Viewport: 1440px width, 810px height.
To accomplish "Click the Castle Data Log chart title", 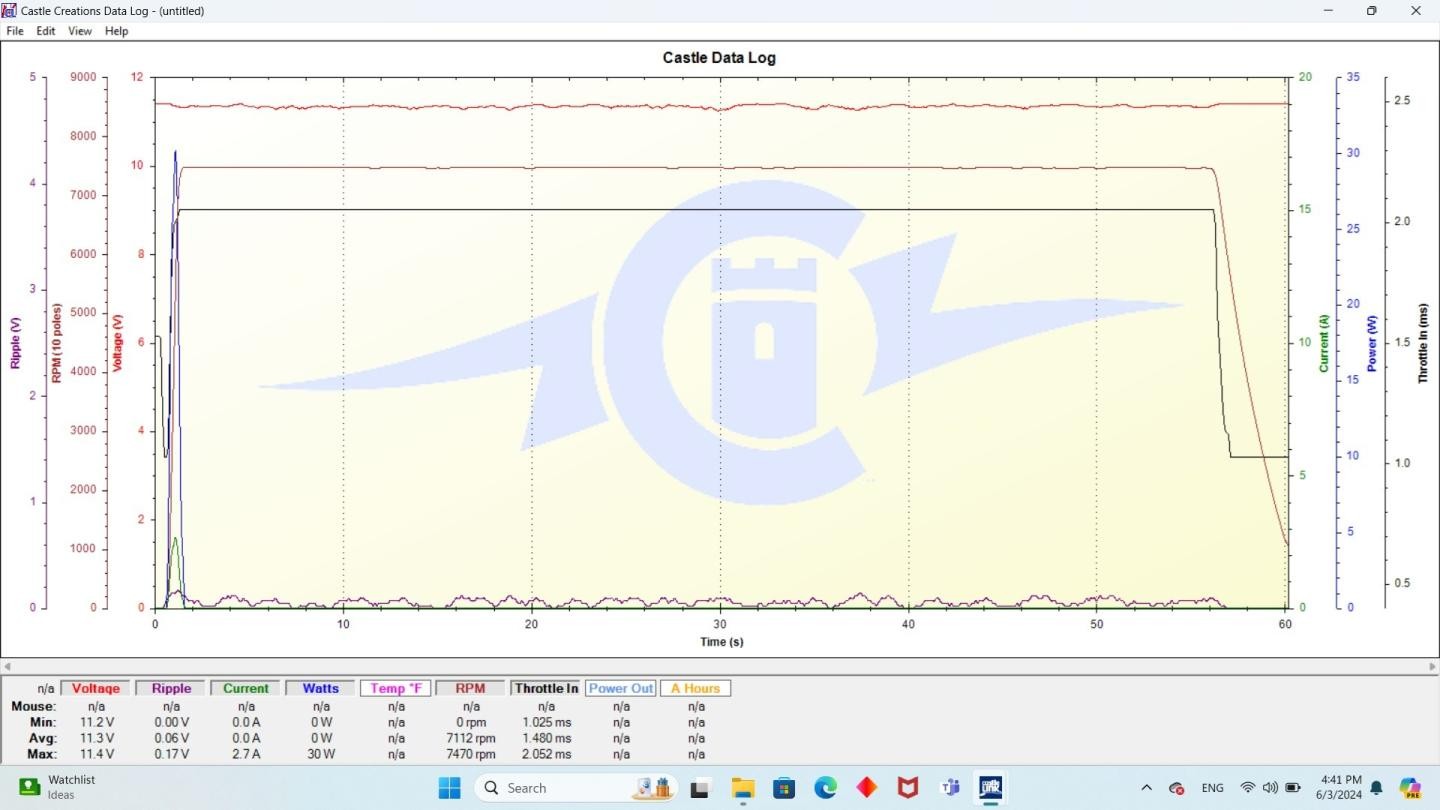I will 719,58.
